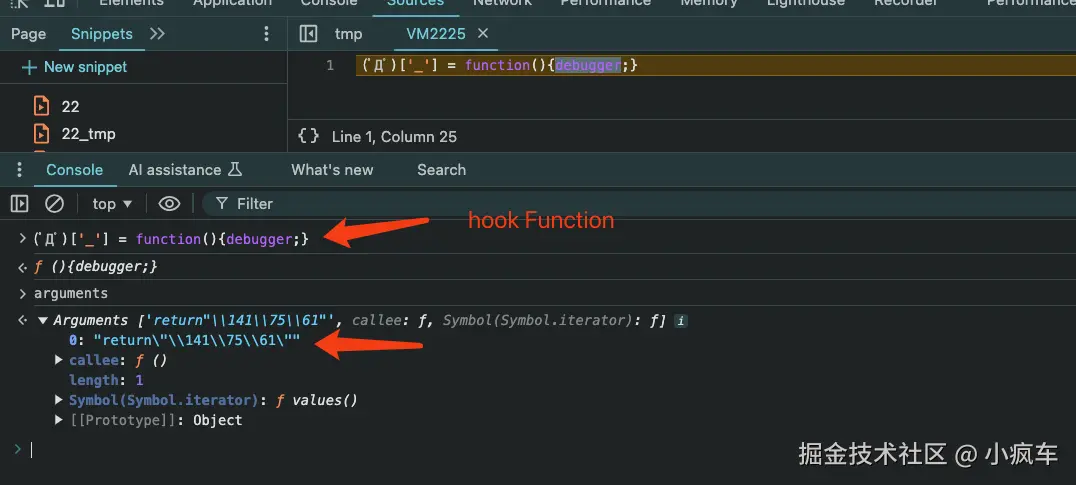
Task: Select the tmp editor tab
Action: [348, 34]
